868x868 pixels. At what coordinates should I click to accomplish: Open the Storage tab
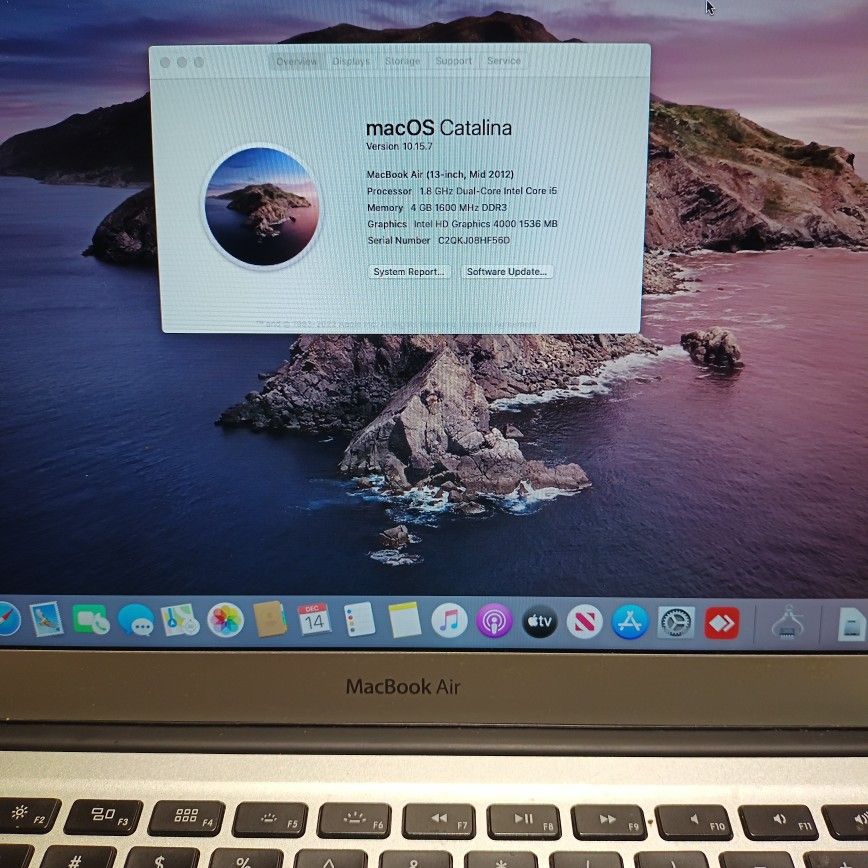point(402,61)
